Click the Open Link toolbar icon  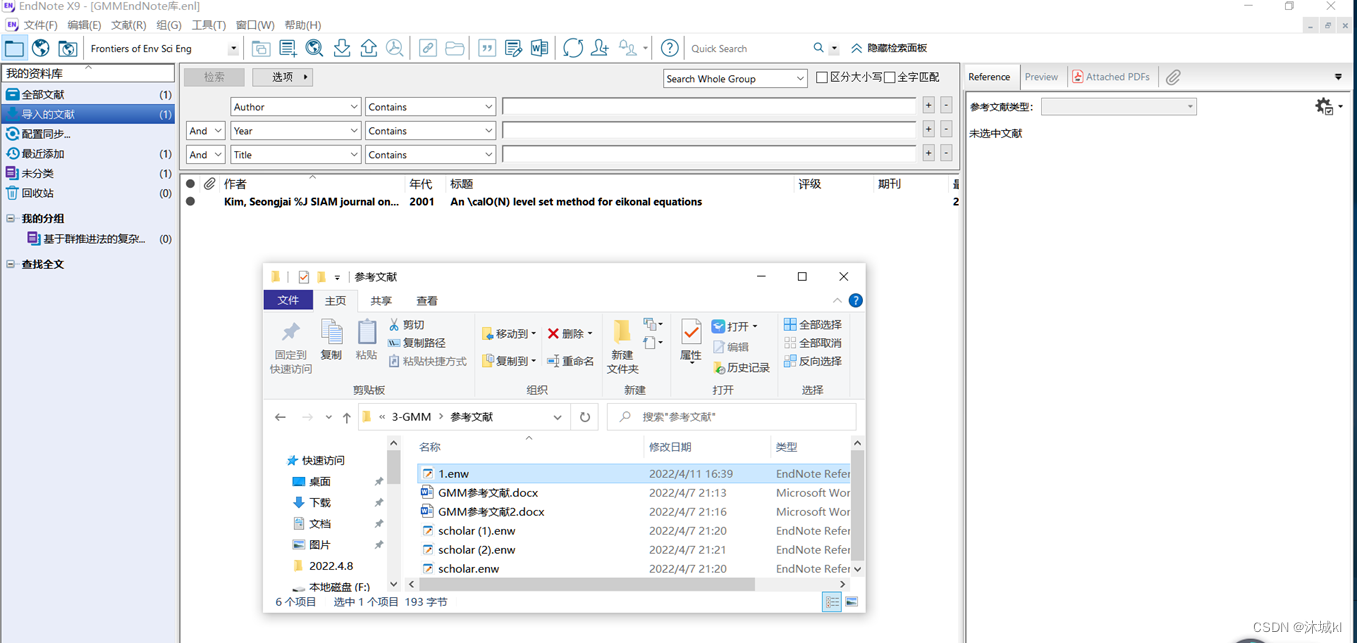(428, 48)
